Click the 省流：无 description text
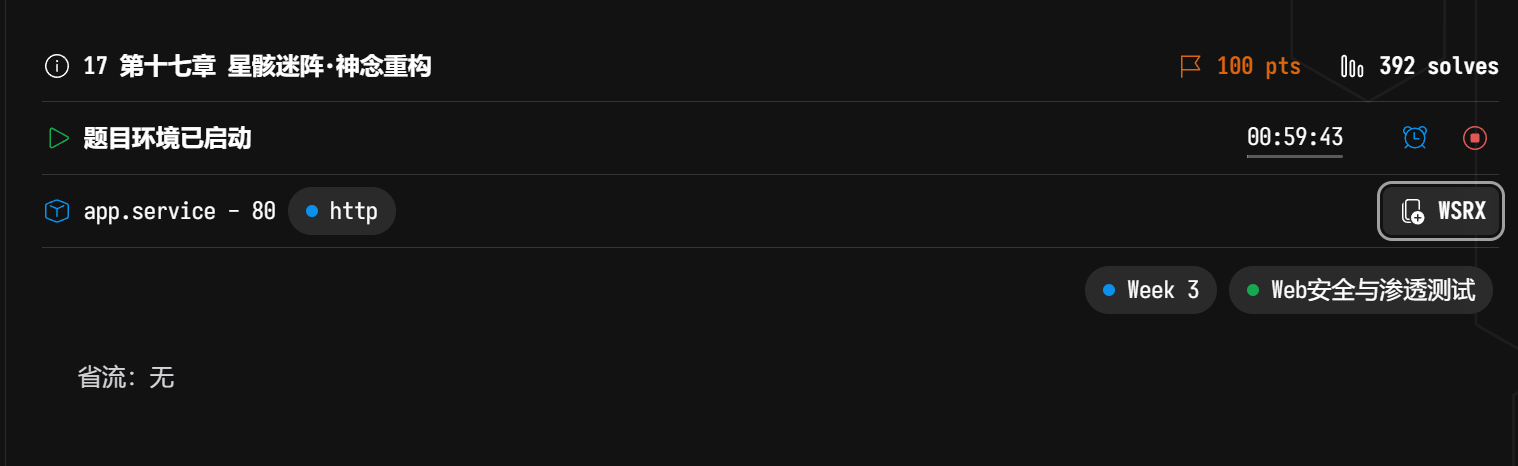Viewport: 1518px width, 466px height. [126, 377]
